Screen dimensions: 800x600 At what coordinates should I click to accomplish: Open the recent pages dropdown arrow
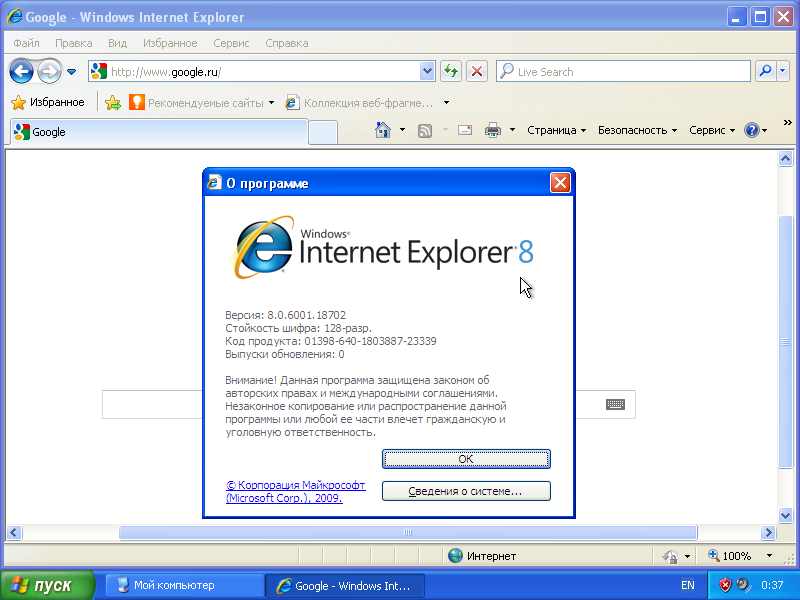[71, 72]
